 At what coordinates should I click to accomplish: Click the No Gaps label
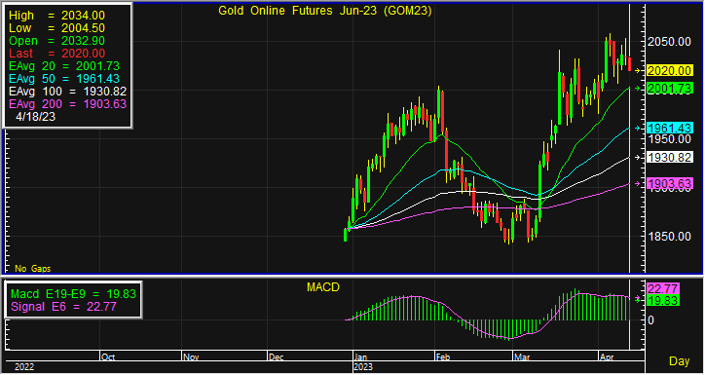point(33,269)
